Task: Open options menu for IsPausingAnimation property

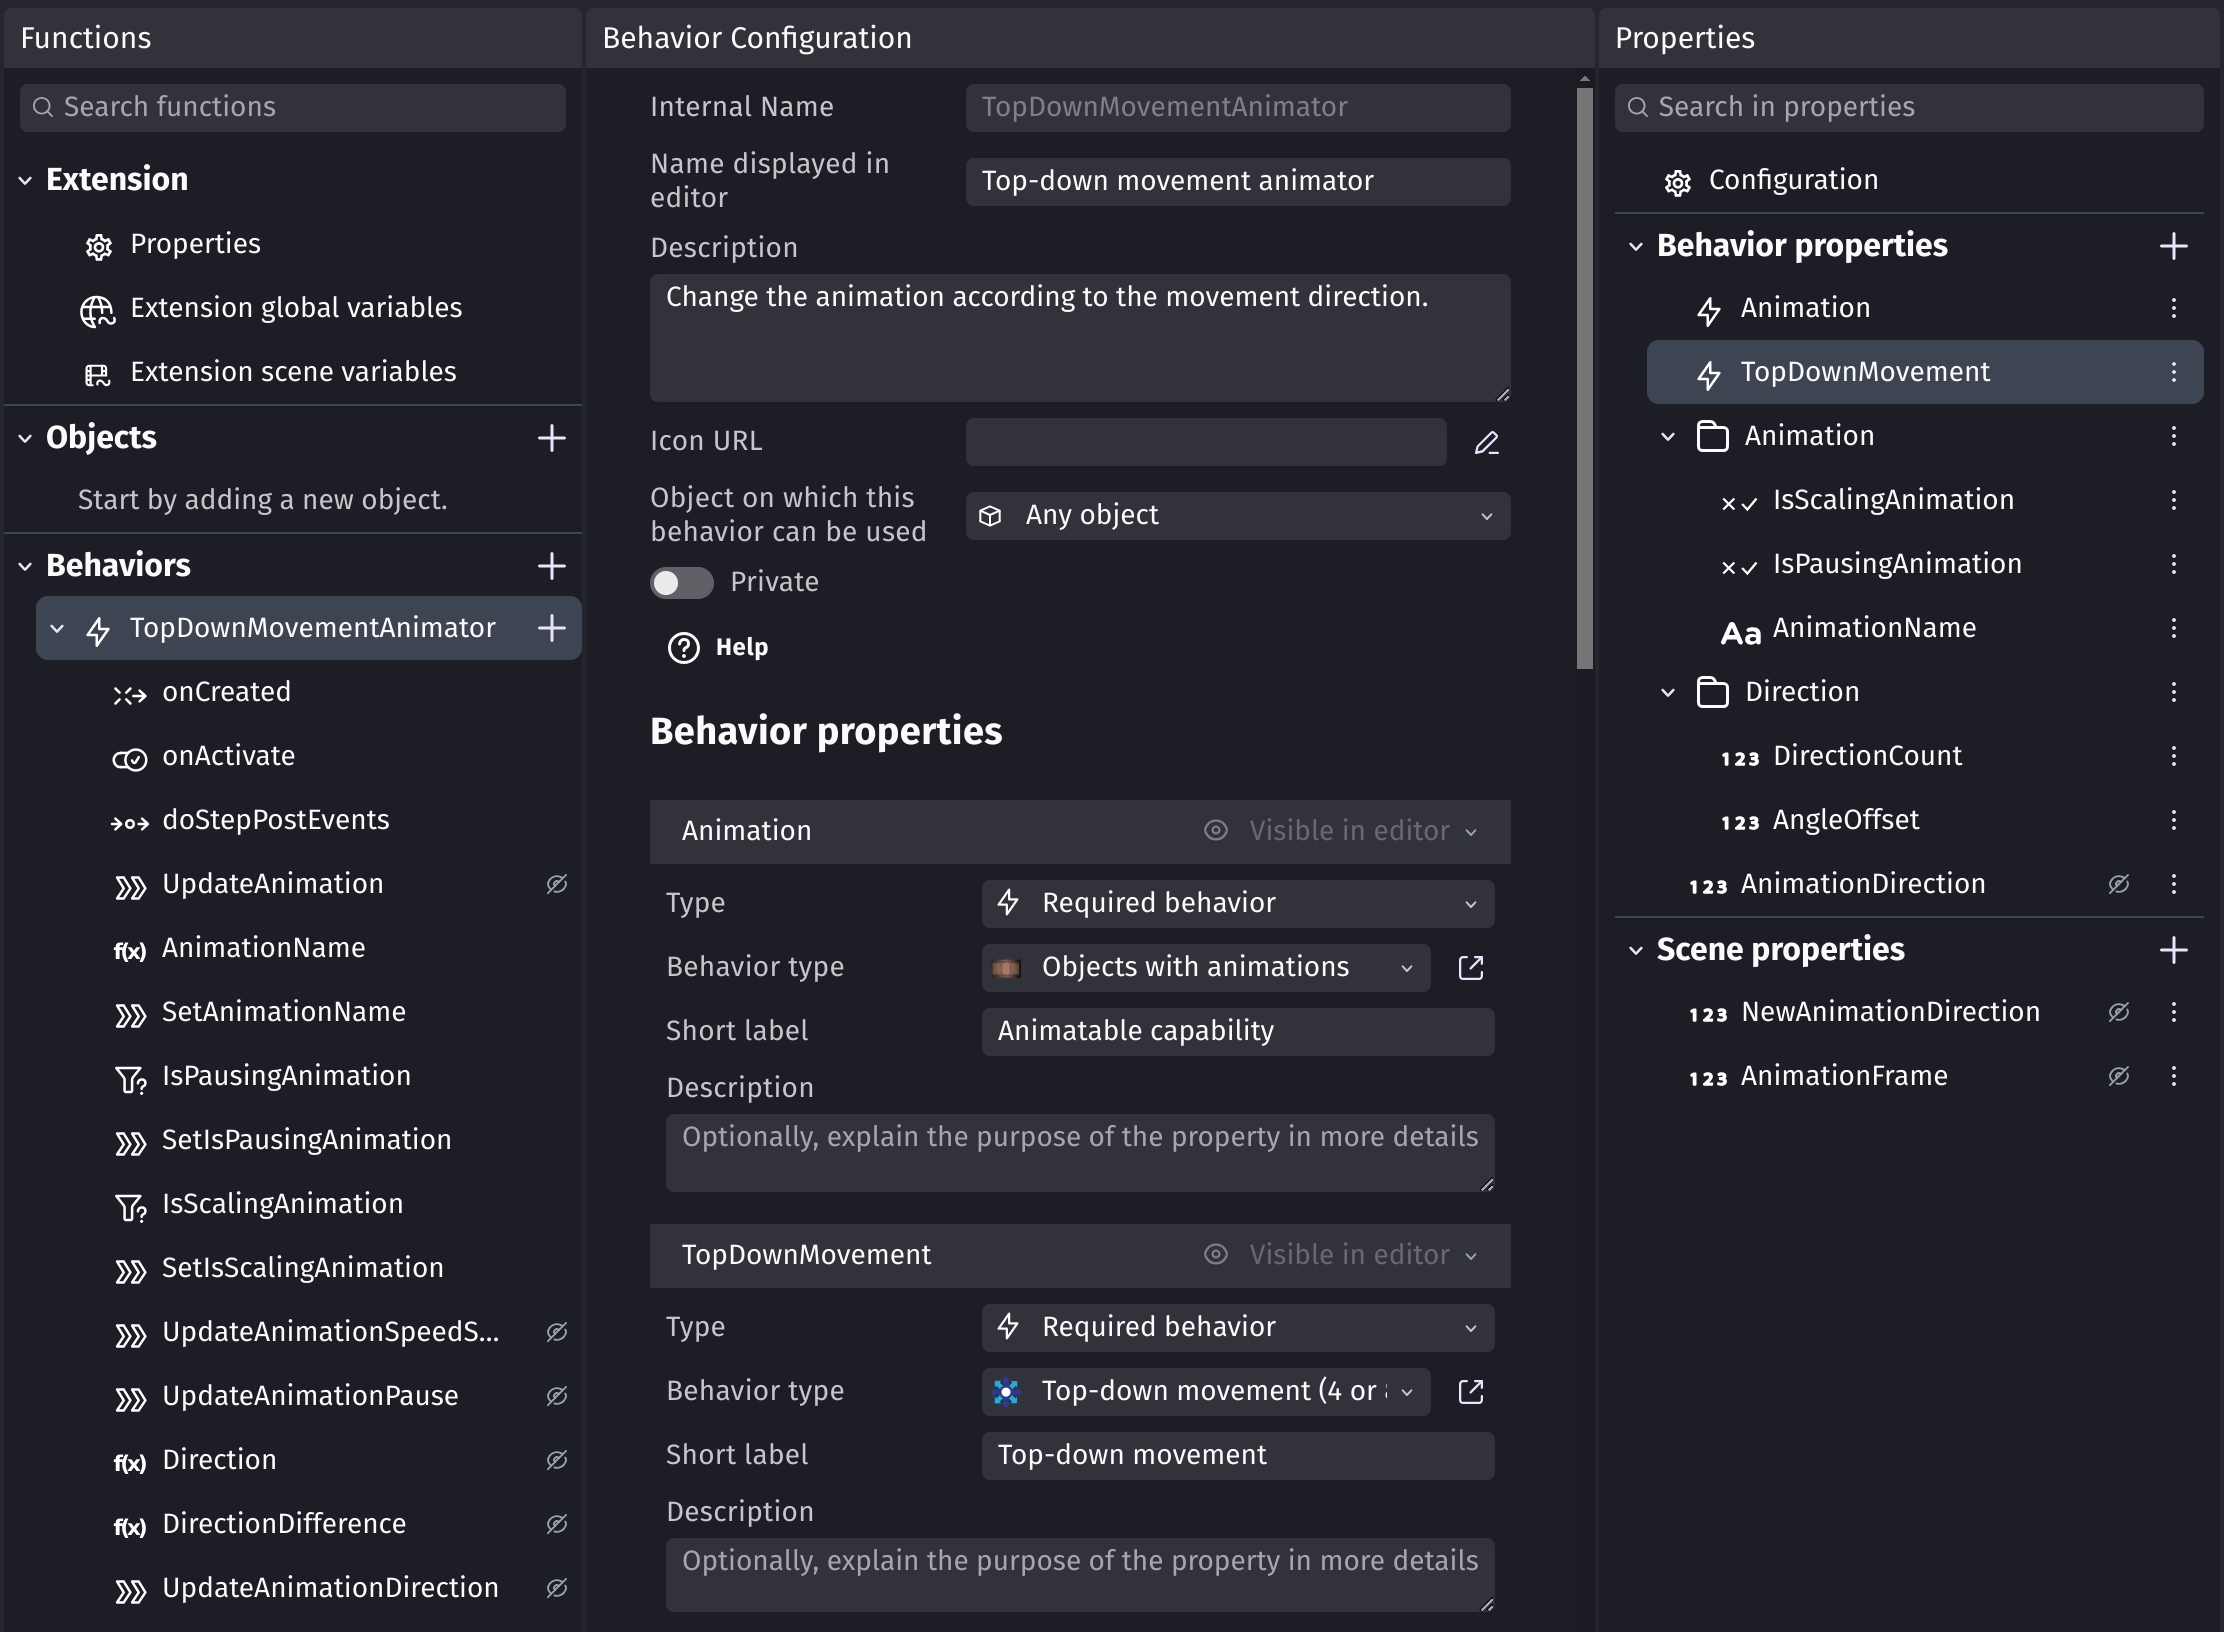Action: click(x=2173, y=564)
